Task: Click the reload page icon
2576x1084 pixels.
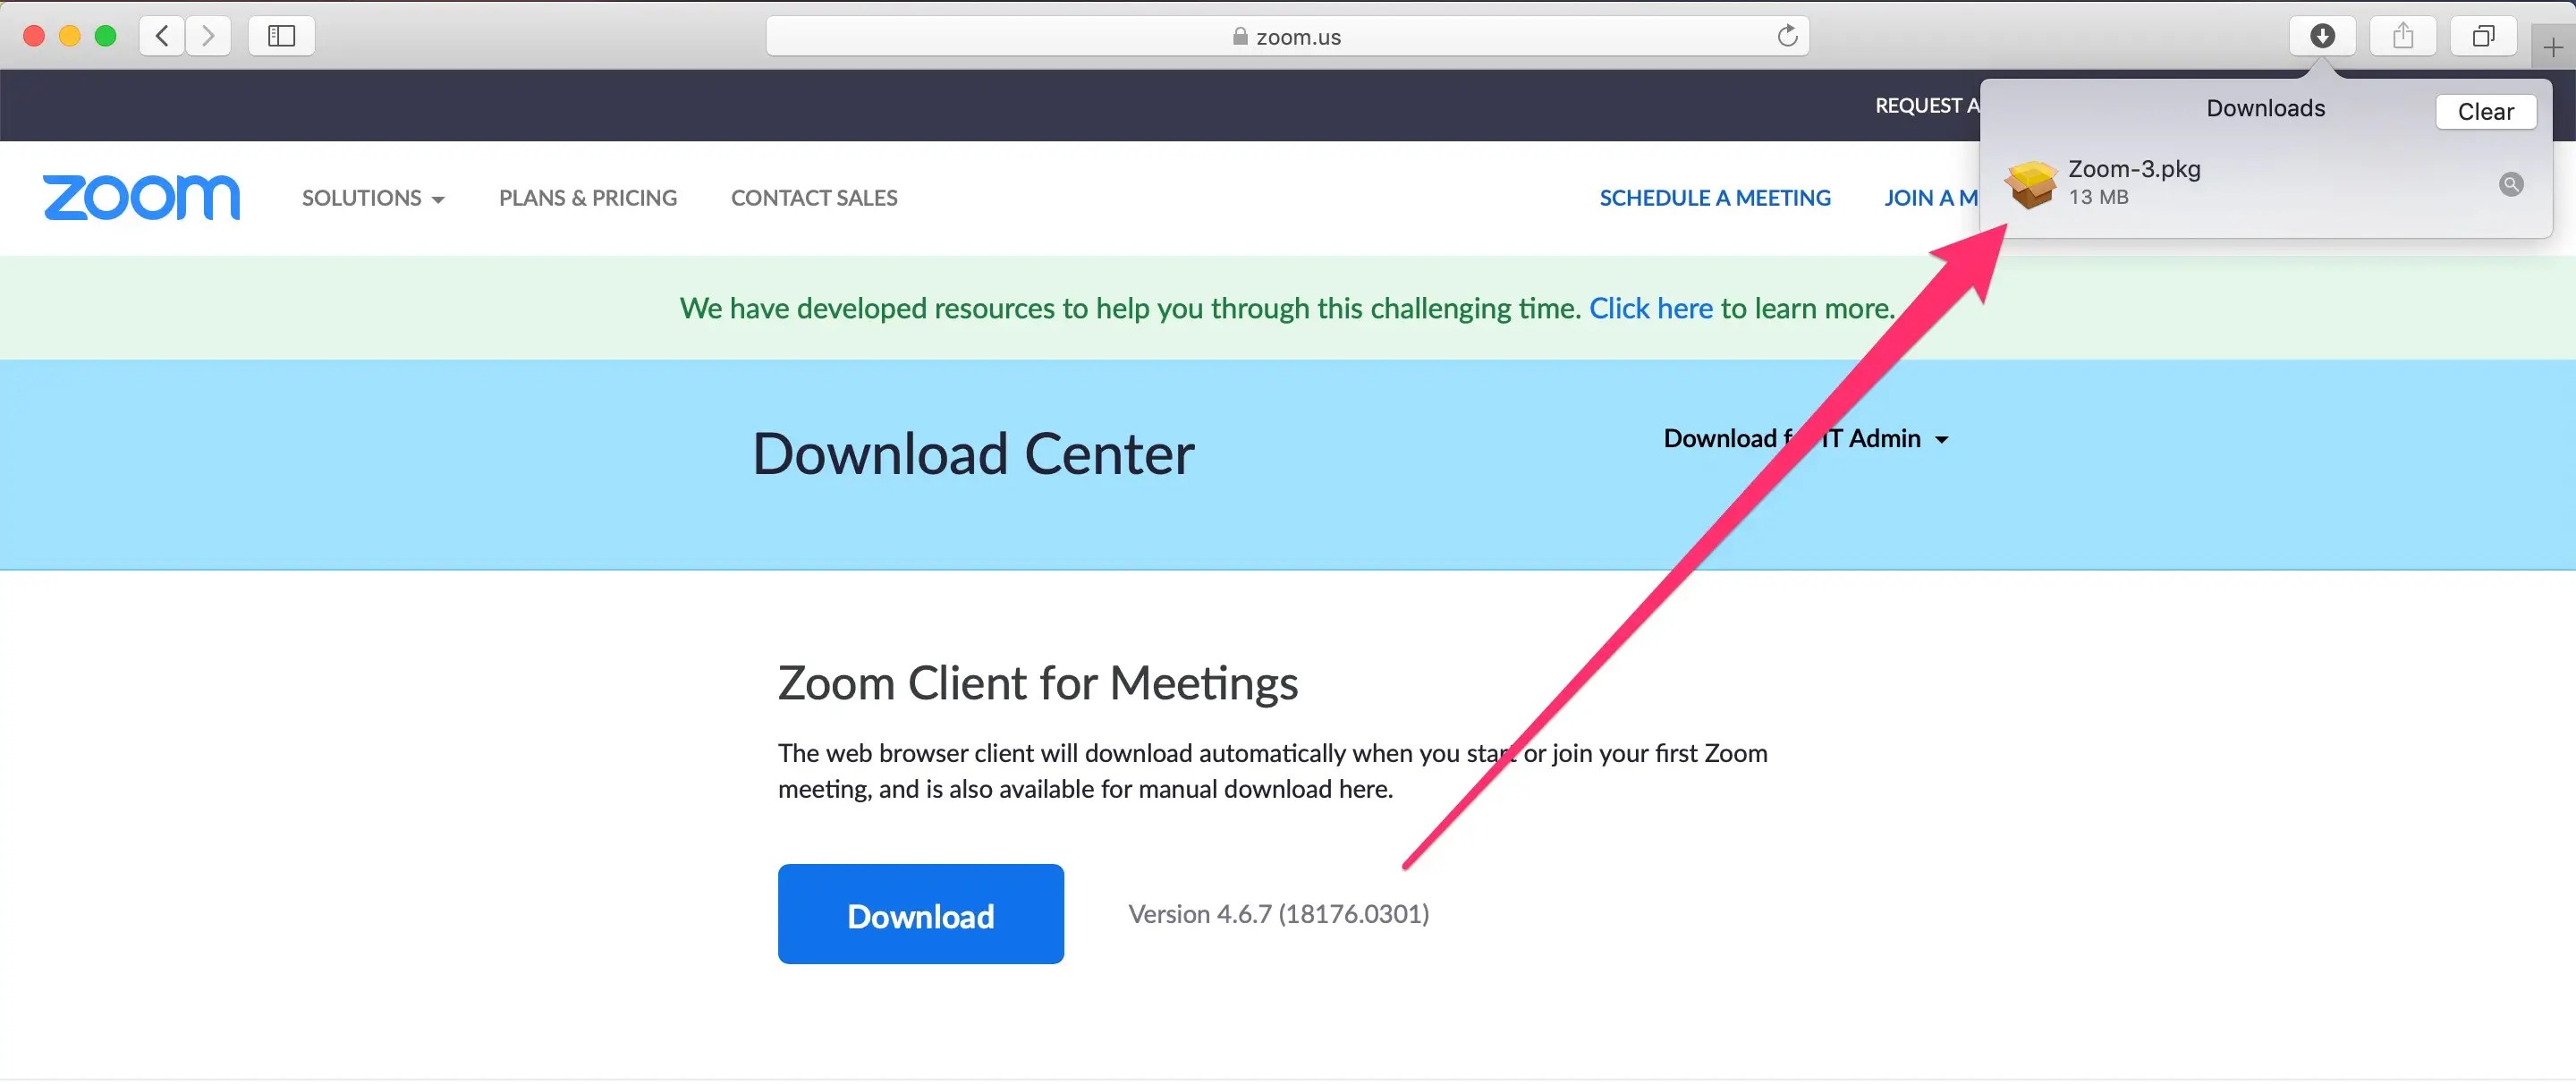Action: (1787, 36)
